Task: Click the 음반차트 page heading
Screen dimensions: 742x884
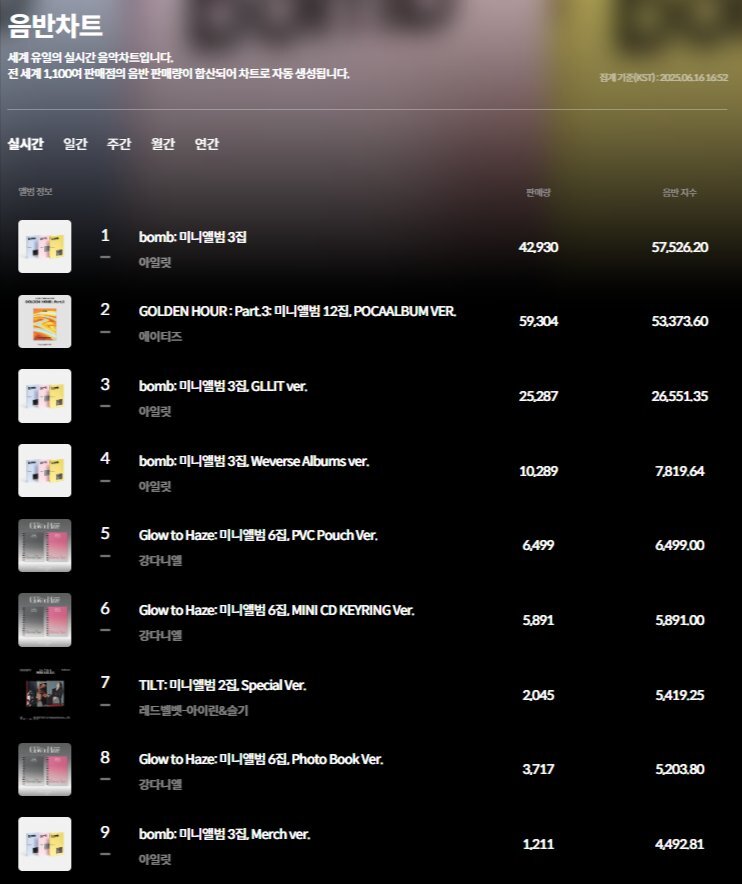Action: 55,26
